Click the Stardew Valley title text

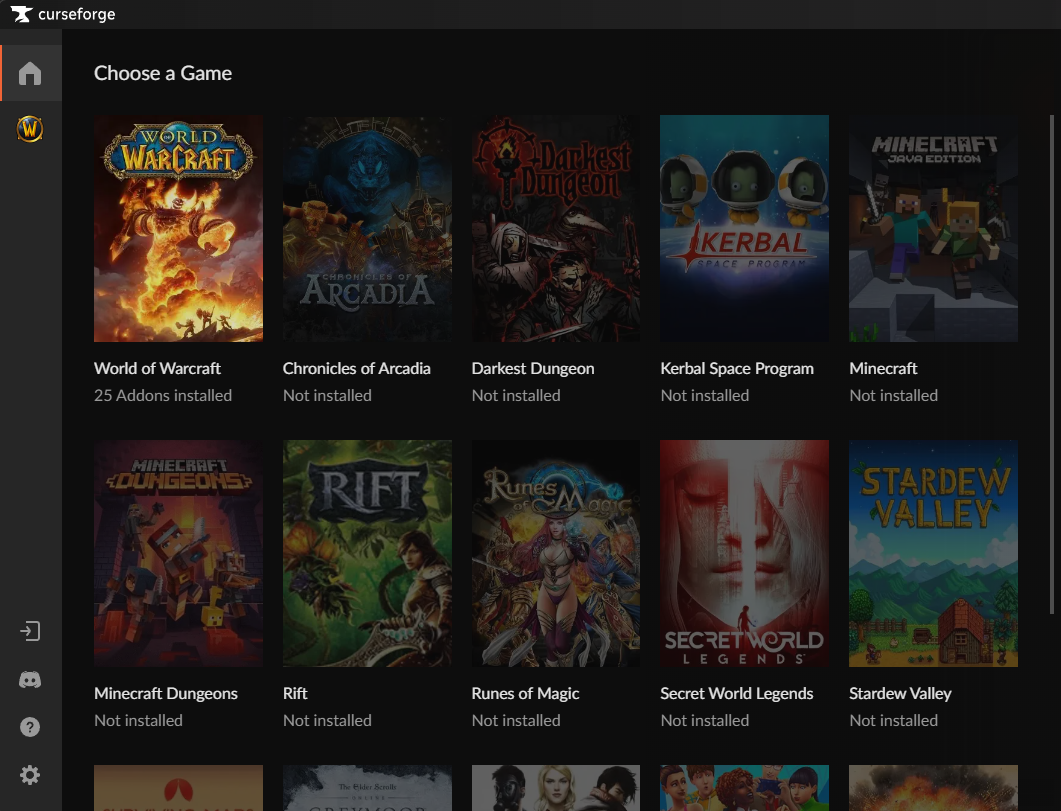(x=900, y=693)
